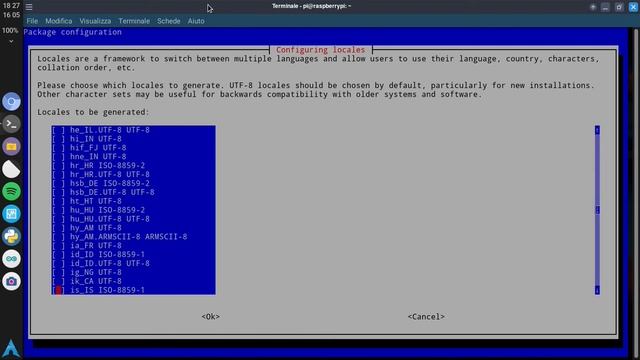Viewport: 640px width, 360px height.
Task: Toggle the he_IL.UTF-8 UTF-8 checkbox
Action: tap(58, 130)
